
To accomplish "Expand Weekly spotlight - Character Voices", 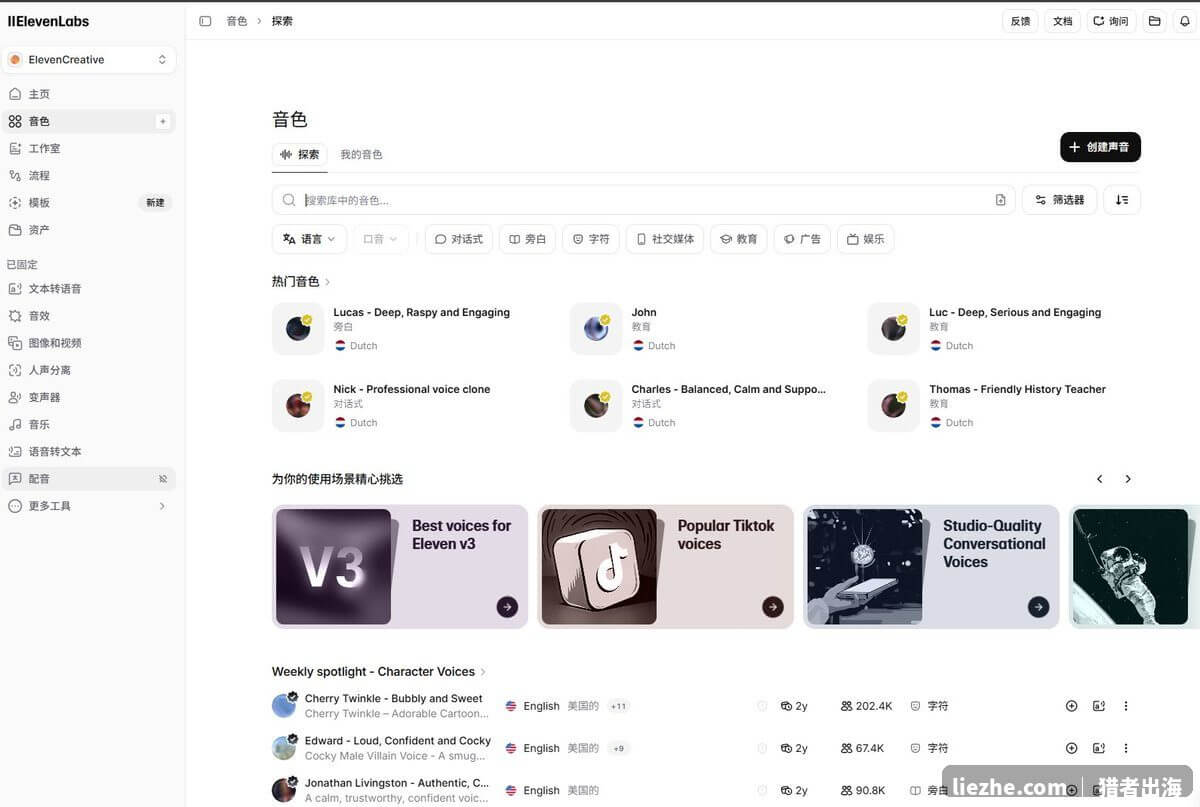I will pyautogui.click(x=483, y=672).
